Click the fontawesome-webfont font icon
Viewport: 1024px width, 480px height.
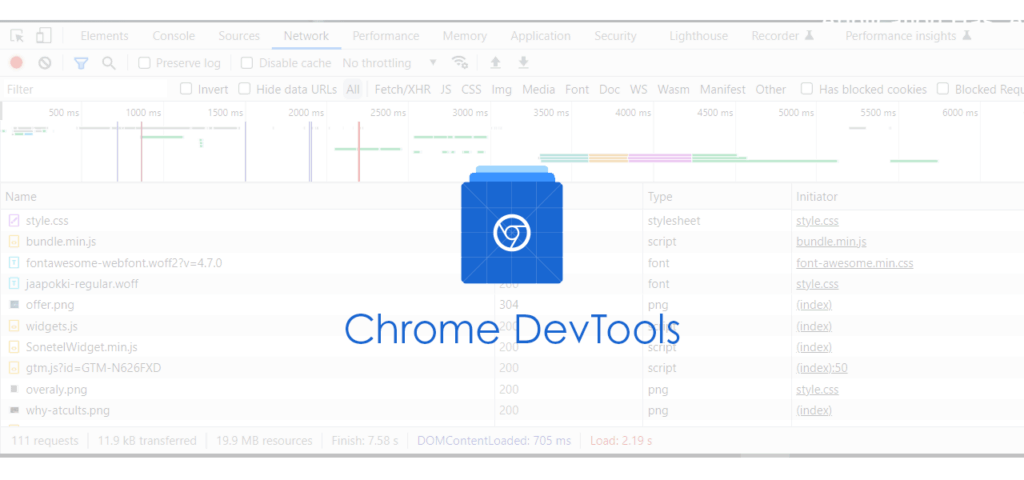tap(14, 263)
